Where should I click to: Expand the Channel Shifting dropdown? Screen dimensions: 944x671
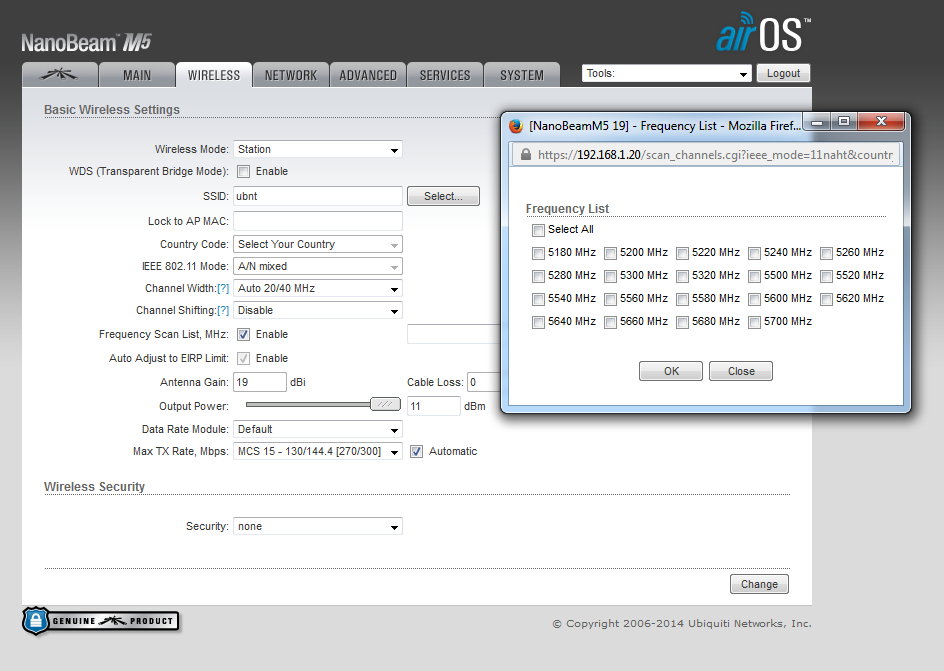pos(318,310)
